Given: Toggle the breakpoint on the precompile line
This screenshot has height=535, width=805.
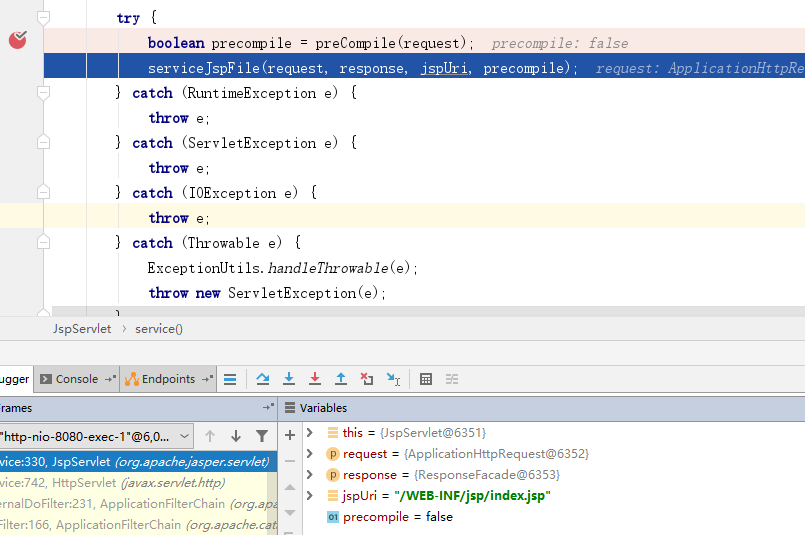Looking at the screenshot, I should point(18,40).
